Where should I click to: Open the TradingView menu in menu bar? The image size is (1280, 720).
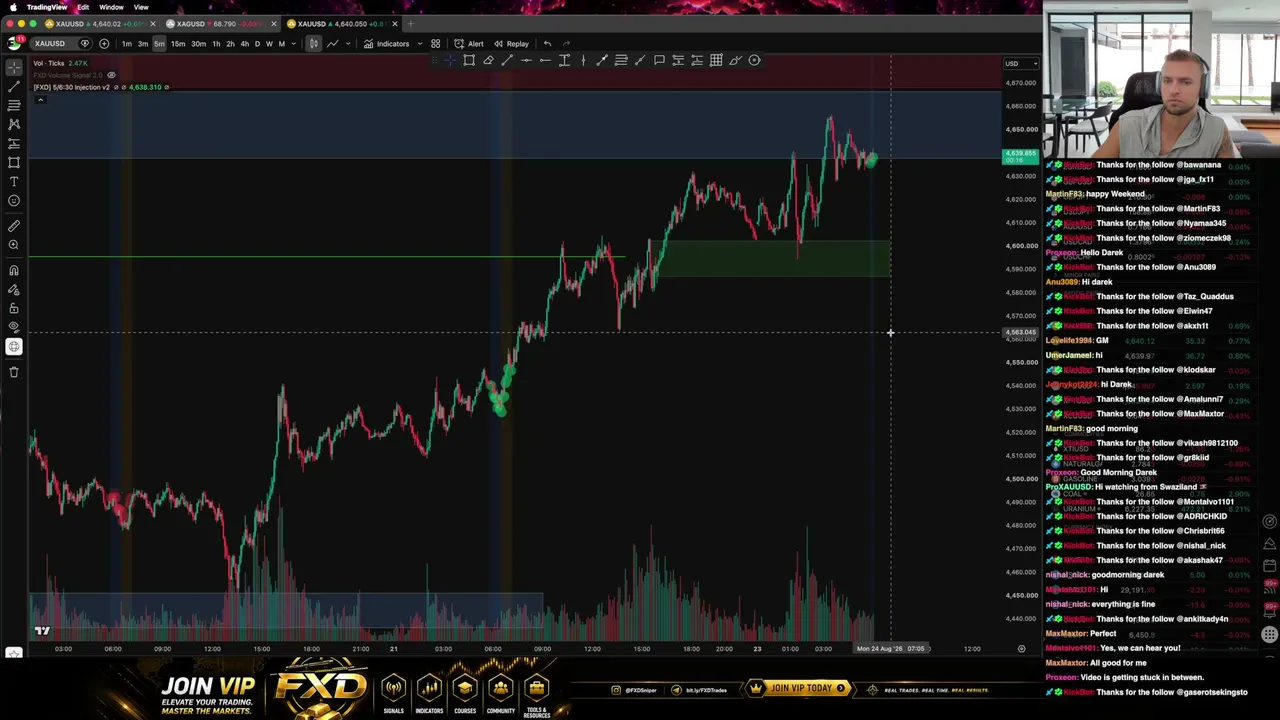click(x=47, y=7)
